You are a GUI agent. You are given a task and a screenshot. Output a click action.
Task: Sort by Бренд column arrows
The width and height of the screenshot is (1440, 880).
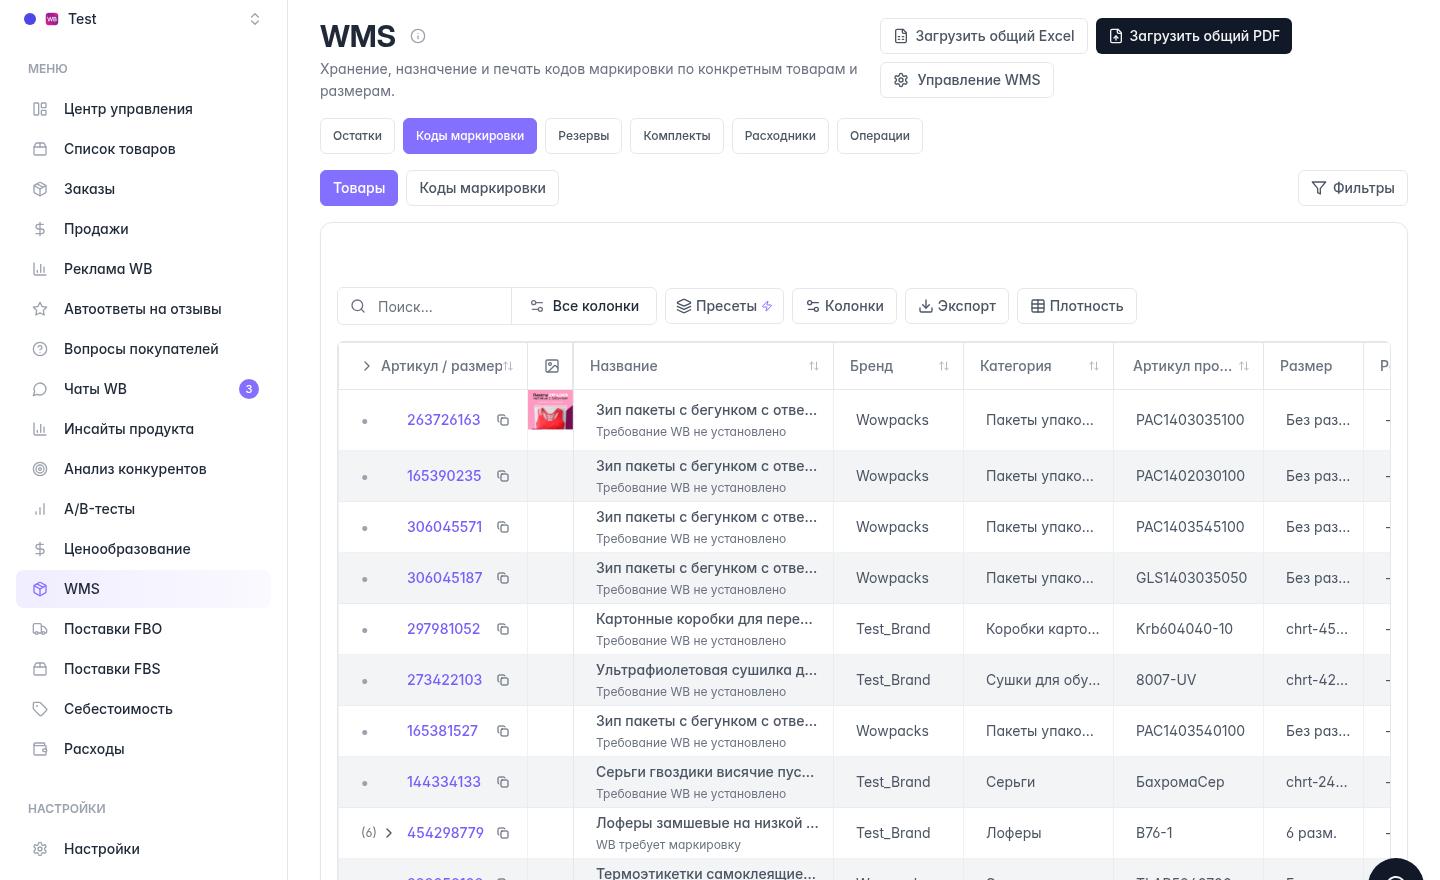(944, 366)
